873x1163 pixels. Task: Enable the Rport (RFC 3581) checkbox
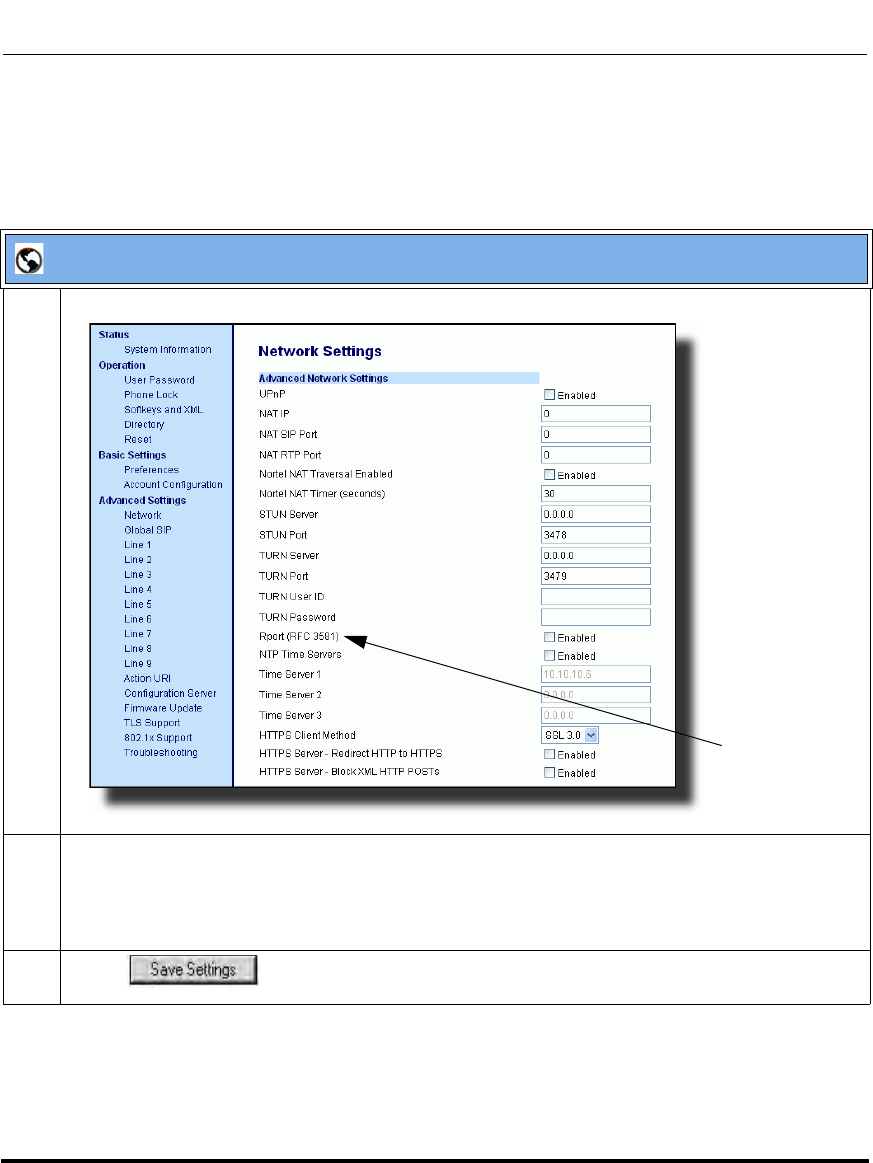pos(550,637)
